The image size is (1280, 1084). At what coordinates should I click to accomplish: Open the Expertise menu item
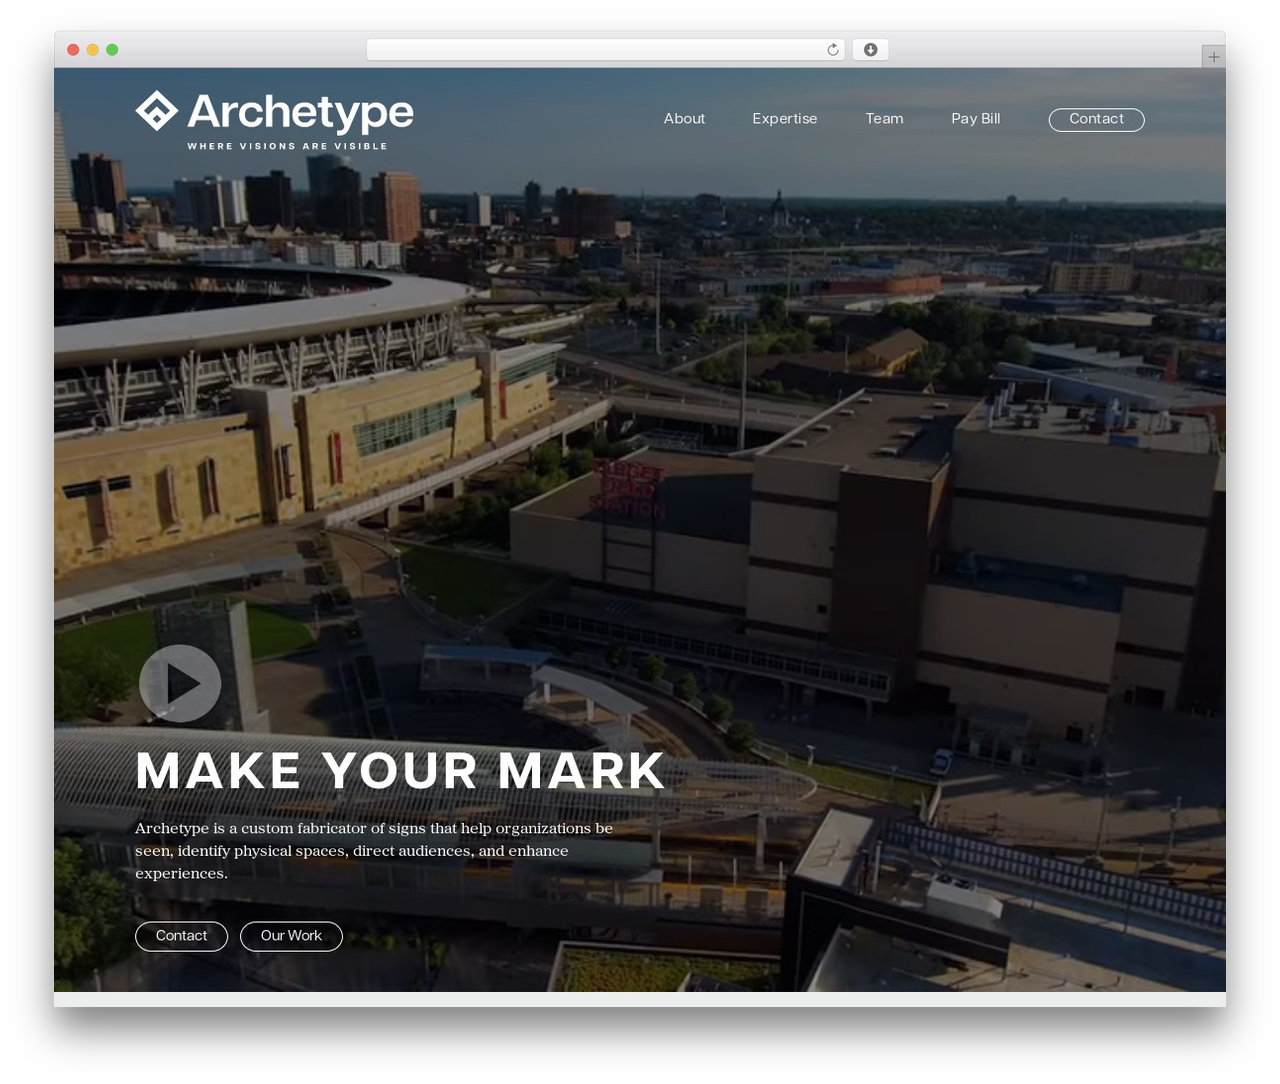(x=784, y=118)
